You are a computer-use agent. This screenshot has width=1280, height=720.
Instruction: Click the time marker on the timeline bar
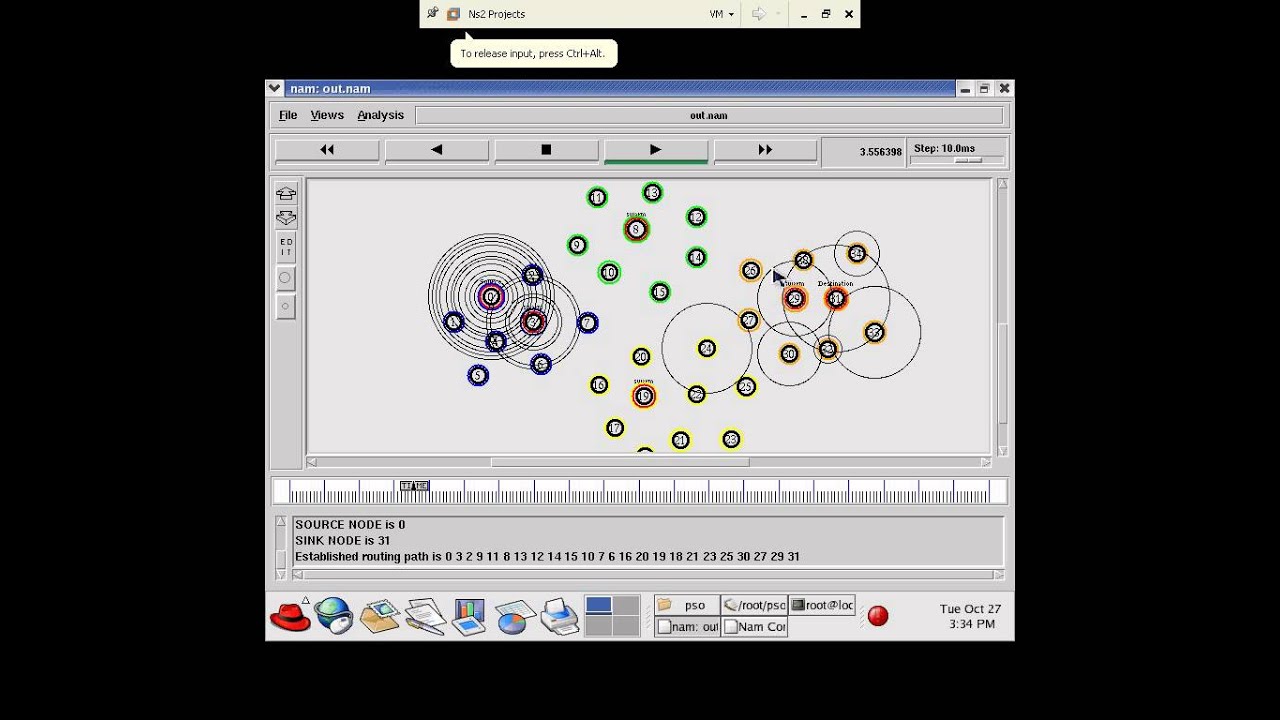(414, 486)
